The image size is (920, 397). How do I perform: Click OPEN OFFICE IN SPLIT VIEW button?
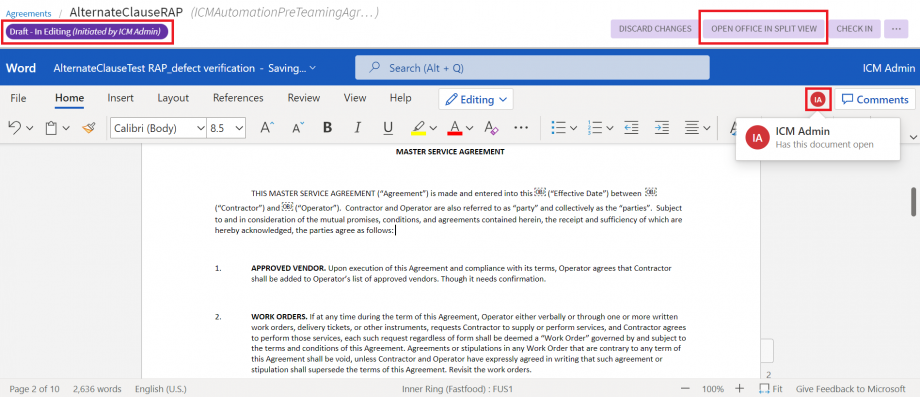[x=764, y=28]
